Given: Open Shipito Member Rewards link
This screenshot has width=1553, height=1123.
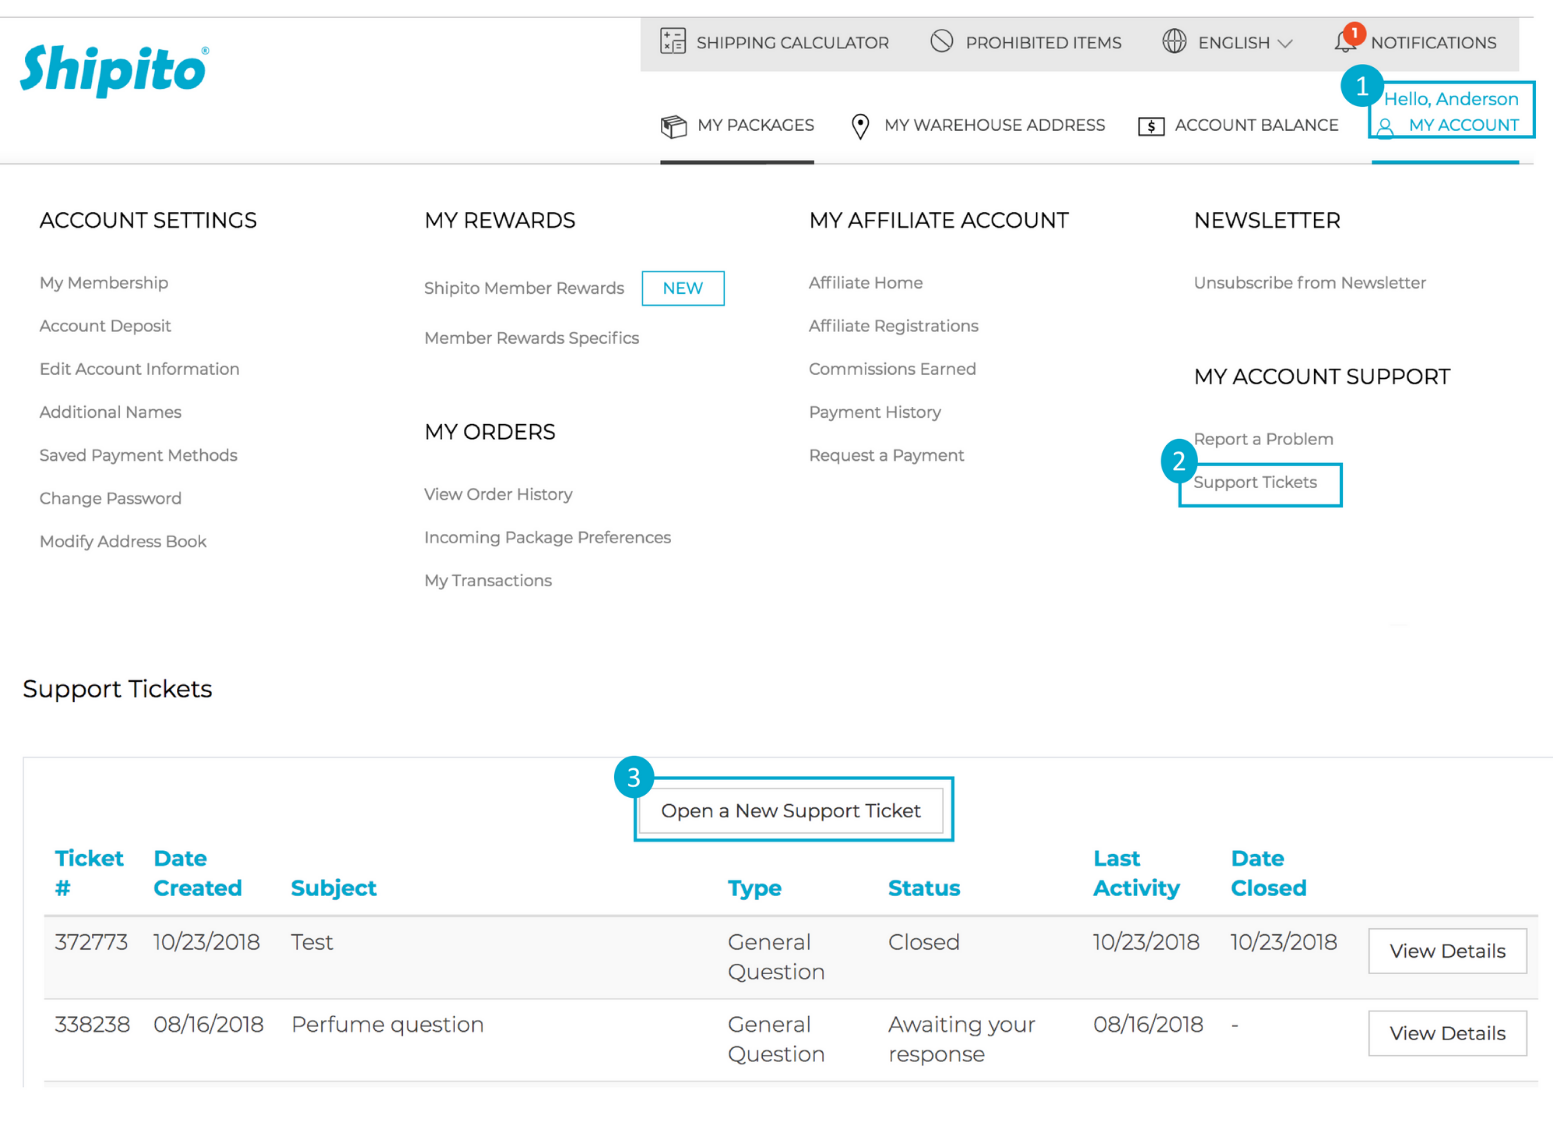Looking at the screenshot, I should [x=524, y=288].
